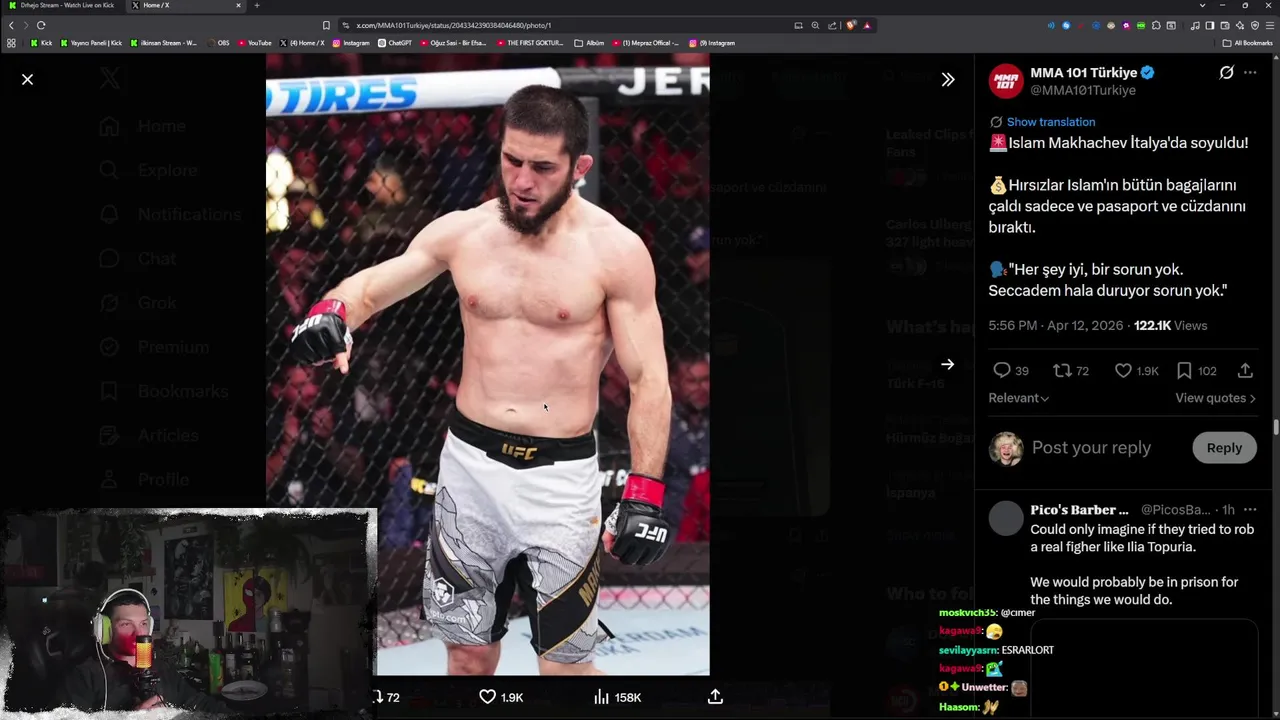The height and width of the screenshot is (720, 1280).
Task: Click share icon below the photo
Action: [715, 697]
